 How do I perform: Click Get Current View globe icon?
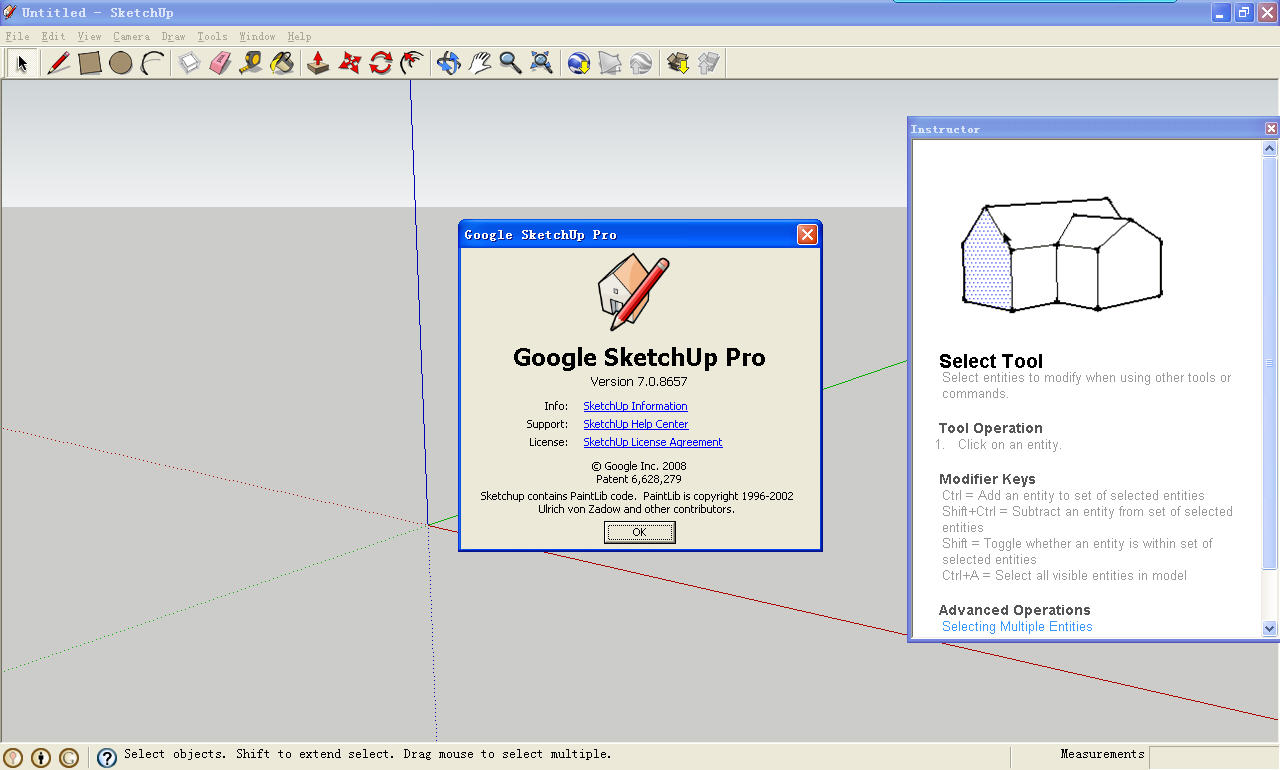pos(578,63)
